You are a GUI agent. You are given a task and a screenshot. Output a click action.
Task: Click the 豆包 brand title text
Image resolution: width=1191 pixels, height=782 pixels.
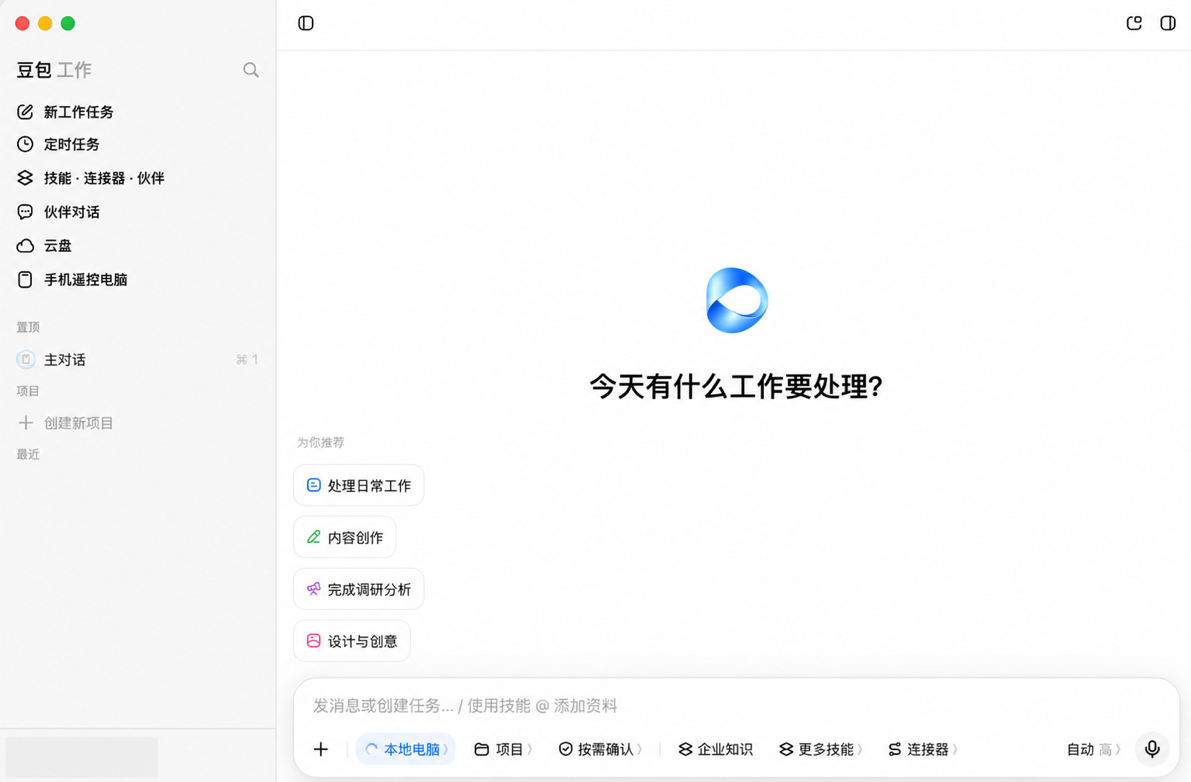34,71
